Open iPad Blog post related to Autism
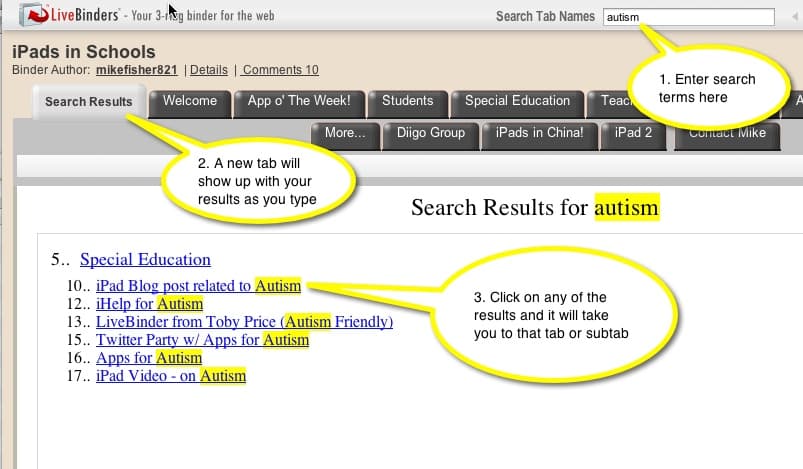The height and width of the screenshot is (469, 803). coord(199,286)
